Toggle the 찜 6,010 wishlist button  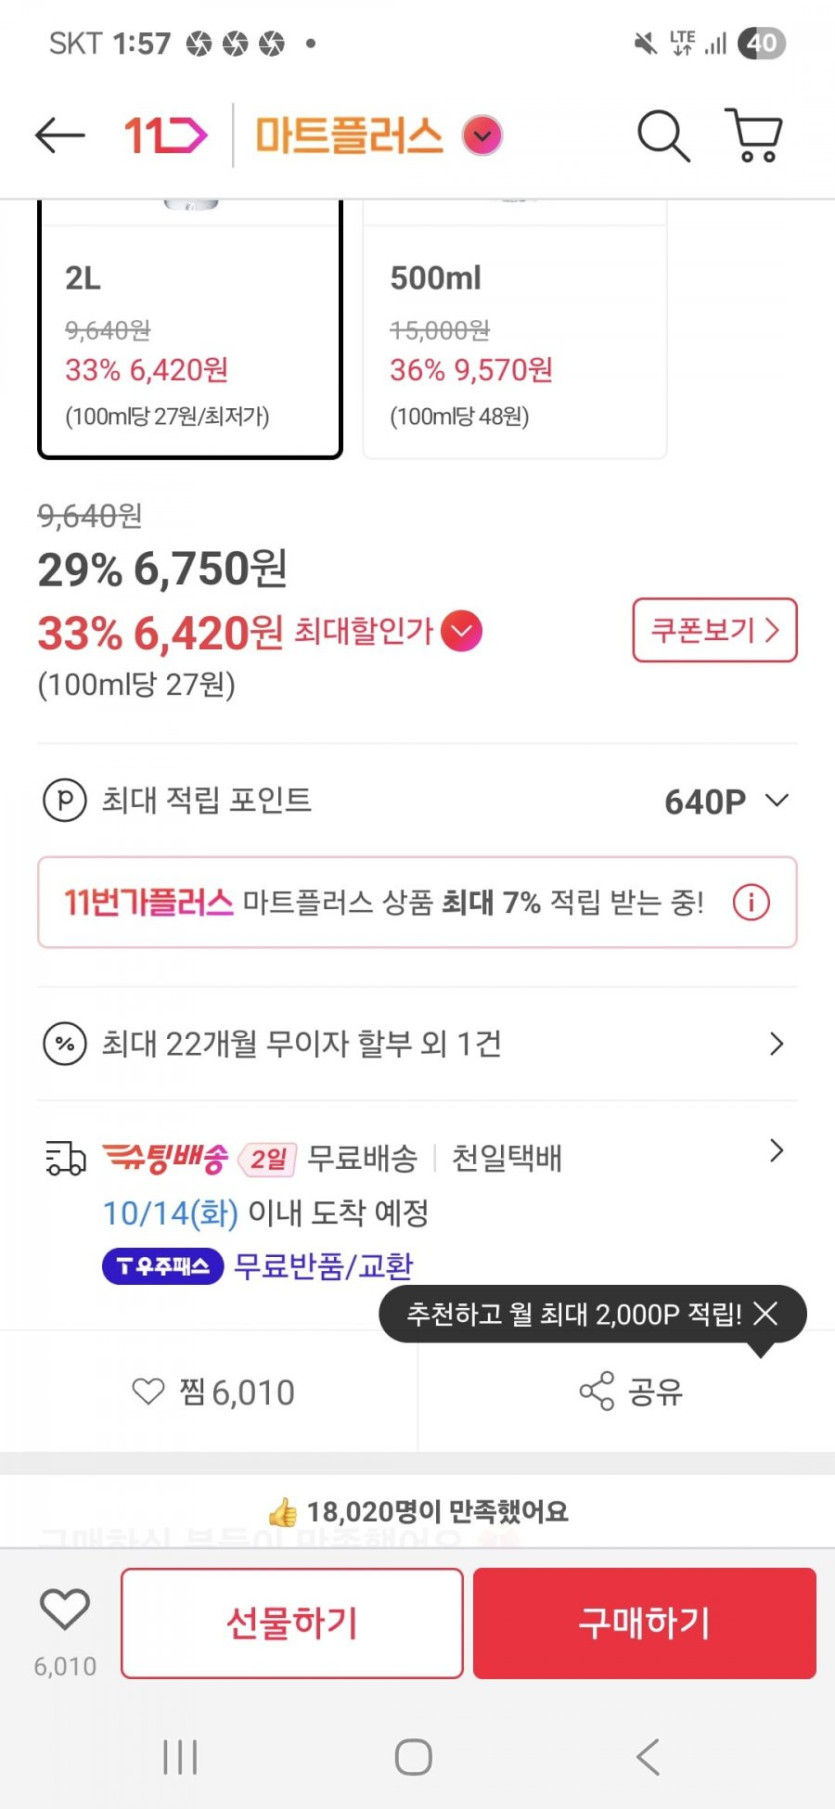pyautogui.click(x=213, y=1391)
